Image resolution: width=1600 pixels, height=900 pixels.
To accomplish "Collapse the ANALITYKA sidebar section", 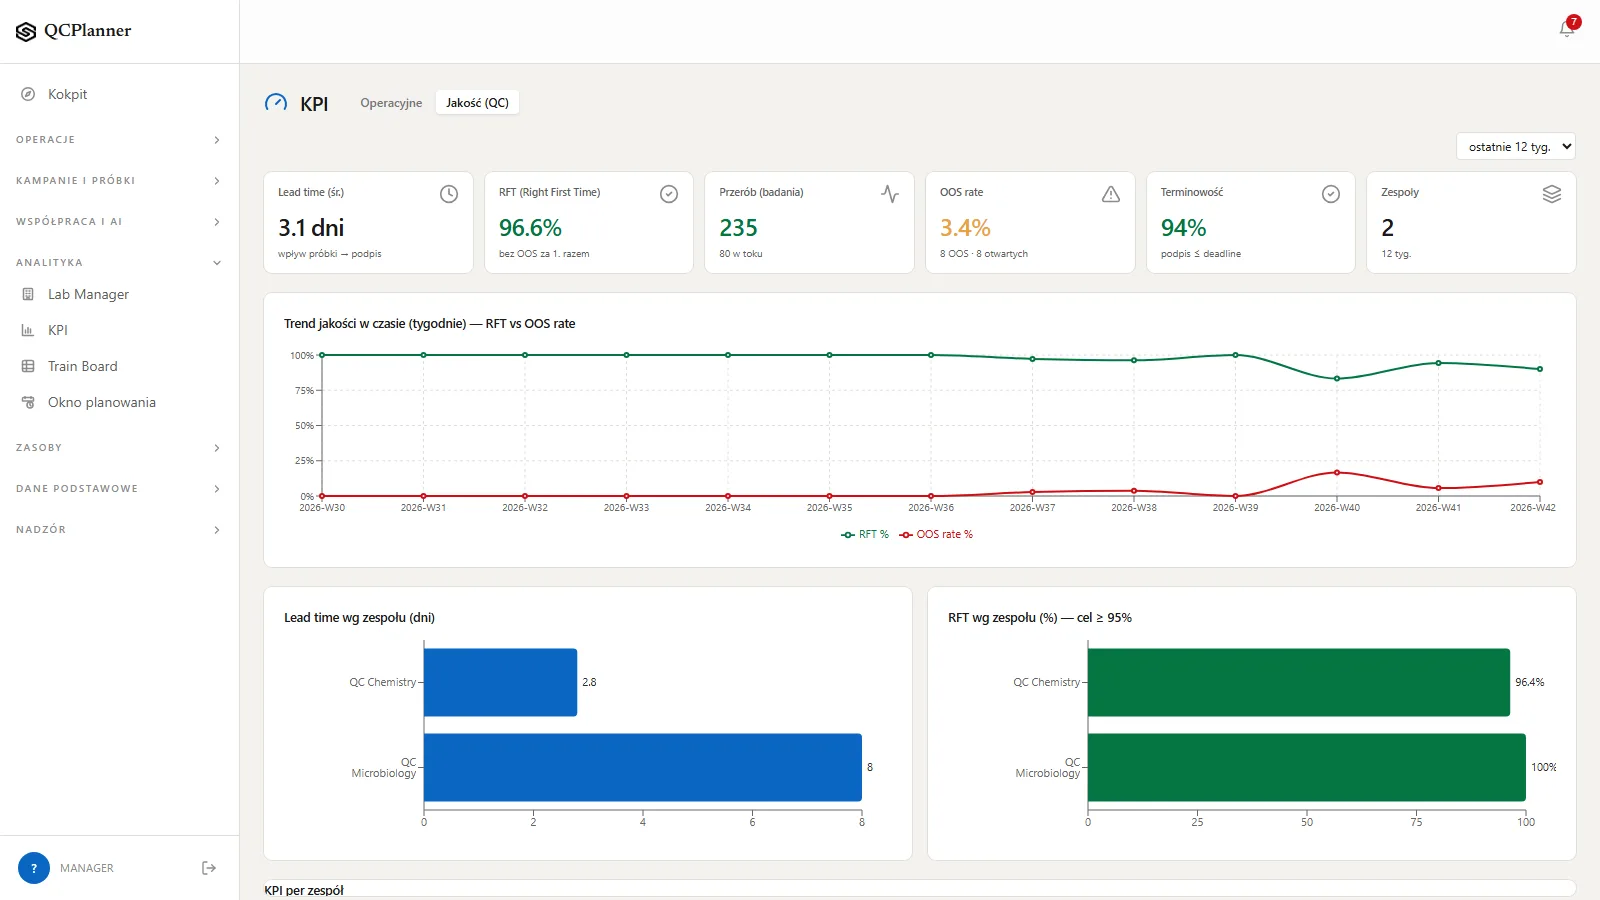I will pos(119,263).
